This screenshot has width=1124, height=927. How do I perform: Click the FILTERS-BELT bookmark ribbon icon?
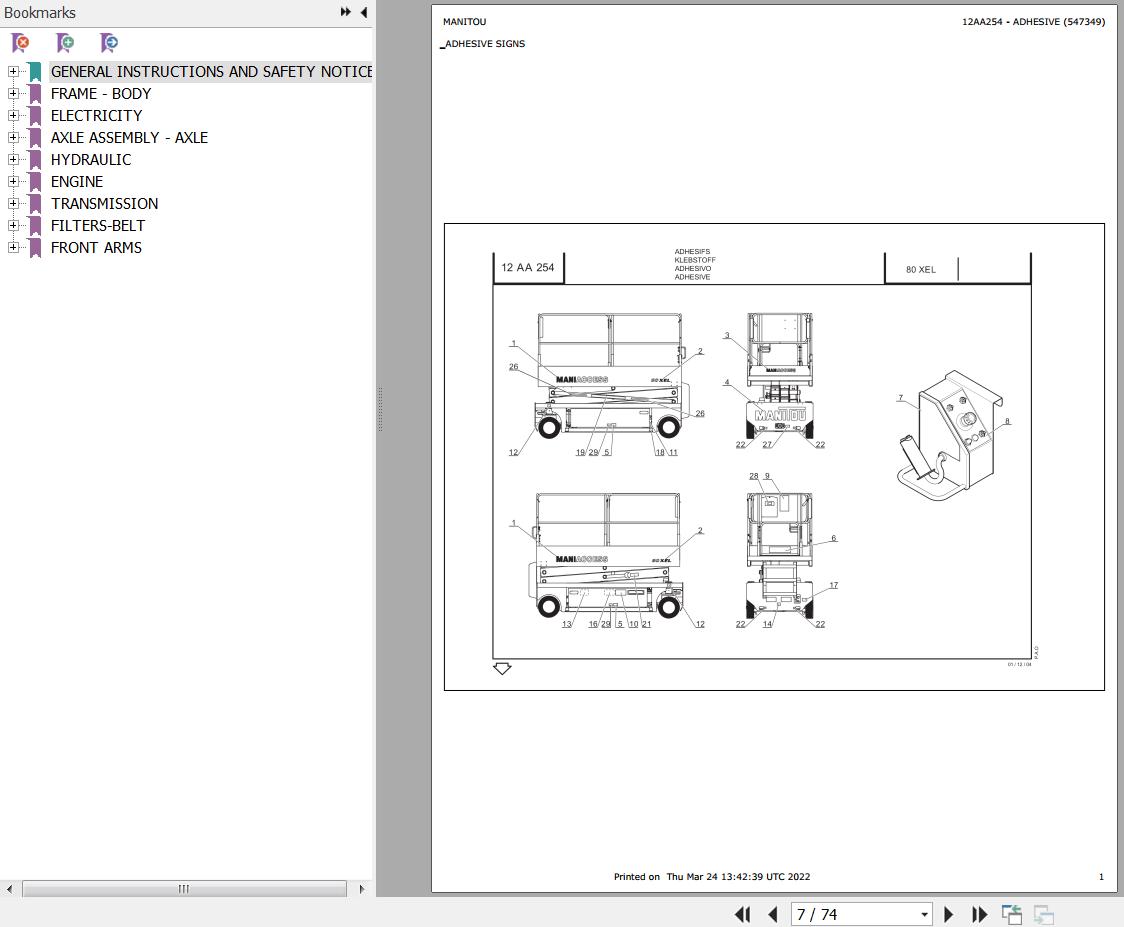34,226
